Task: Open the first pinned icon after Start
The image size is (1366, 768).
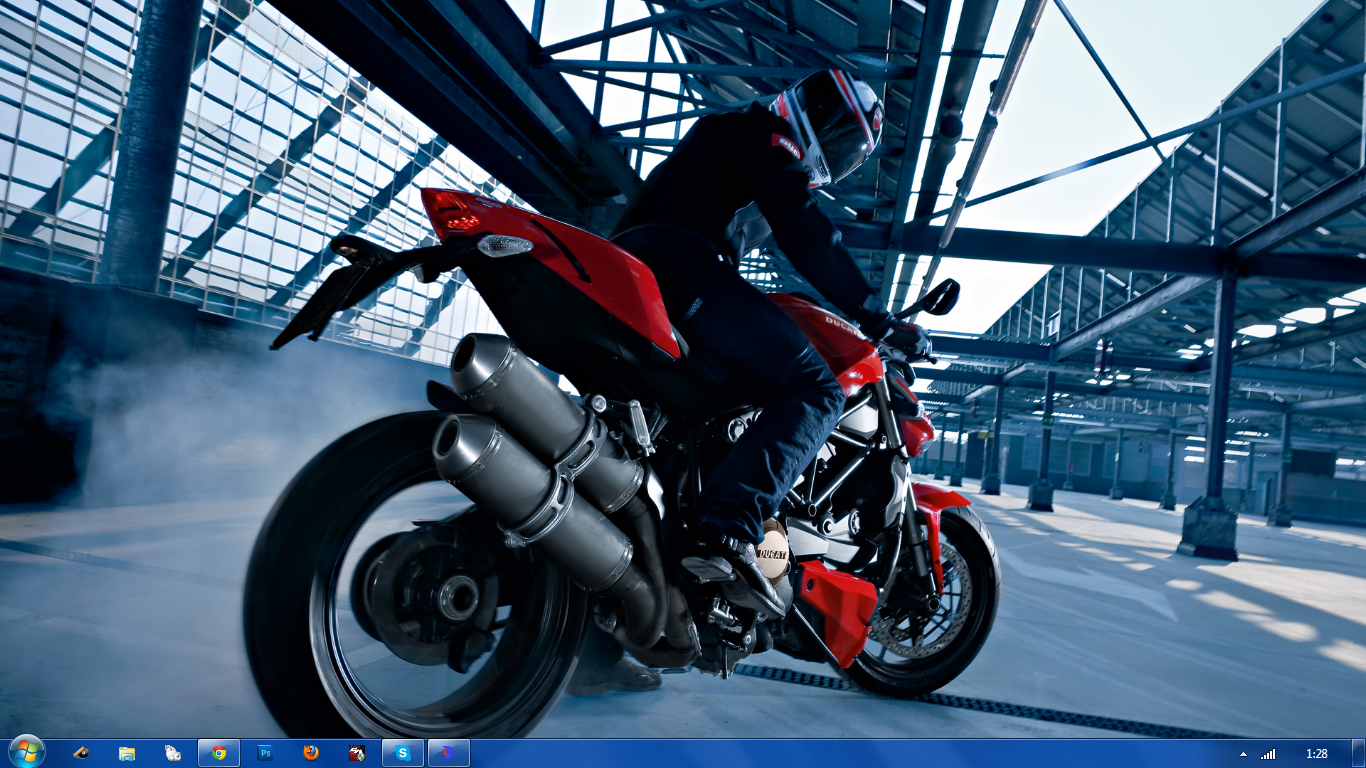Action: [x=81, y=753]
